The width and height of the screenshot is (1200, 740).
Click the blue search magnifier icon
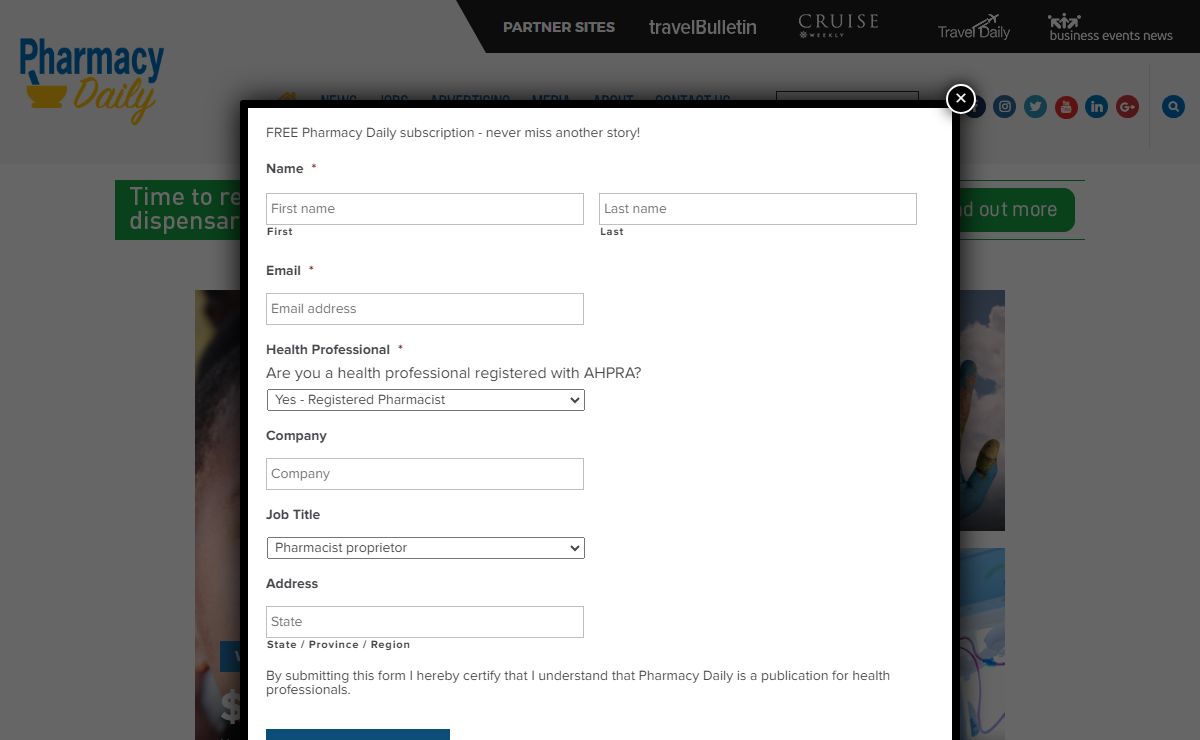point(1173,107)
